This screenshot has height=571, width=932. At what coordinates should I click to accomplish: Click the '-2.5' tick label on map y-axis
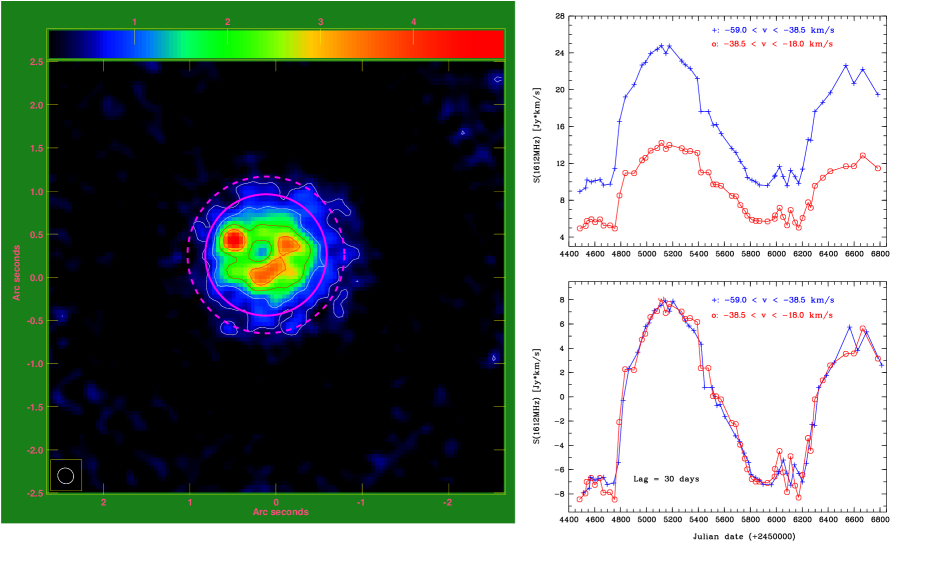tap(35, 493)
